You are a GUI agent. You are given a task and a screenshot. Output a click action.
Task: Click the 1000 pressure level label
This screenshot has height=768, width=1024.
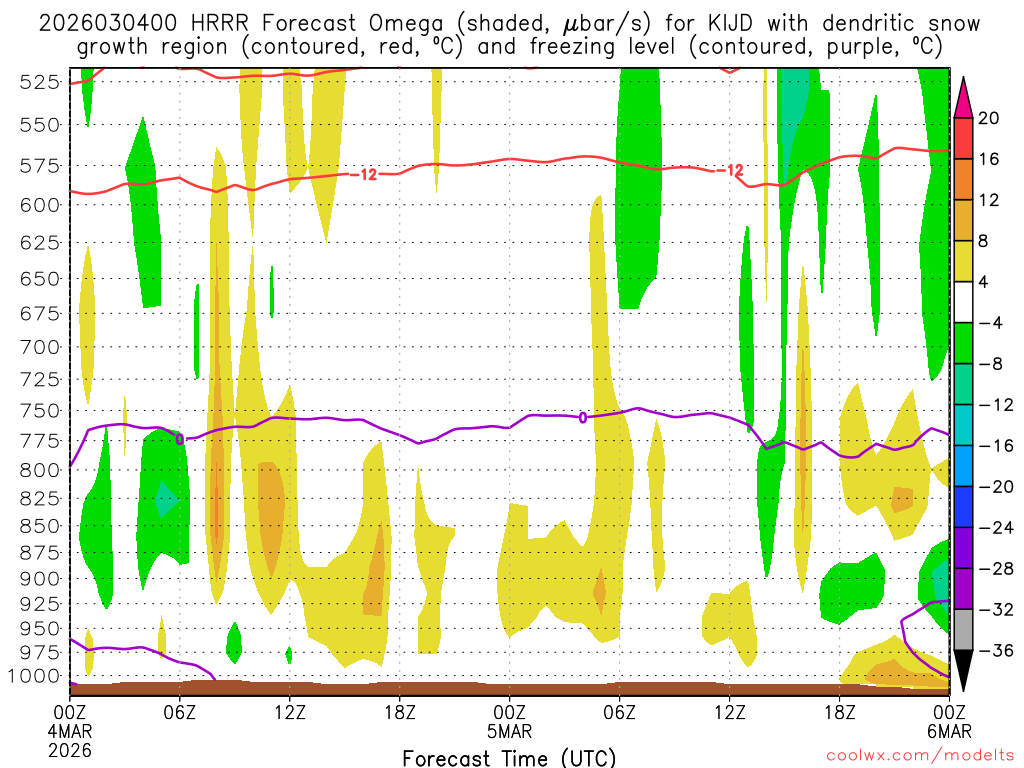point(35,677)
